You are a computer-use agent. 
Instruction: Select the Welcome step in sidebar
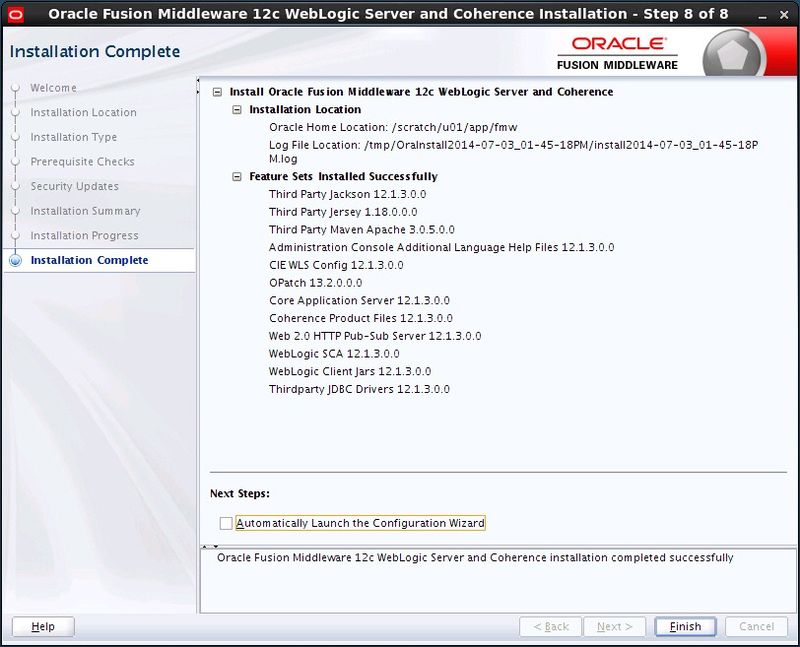tap(54, 88)
